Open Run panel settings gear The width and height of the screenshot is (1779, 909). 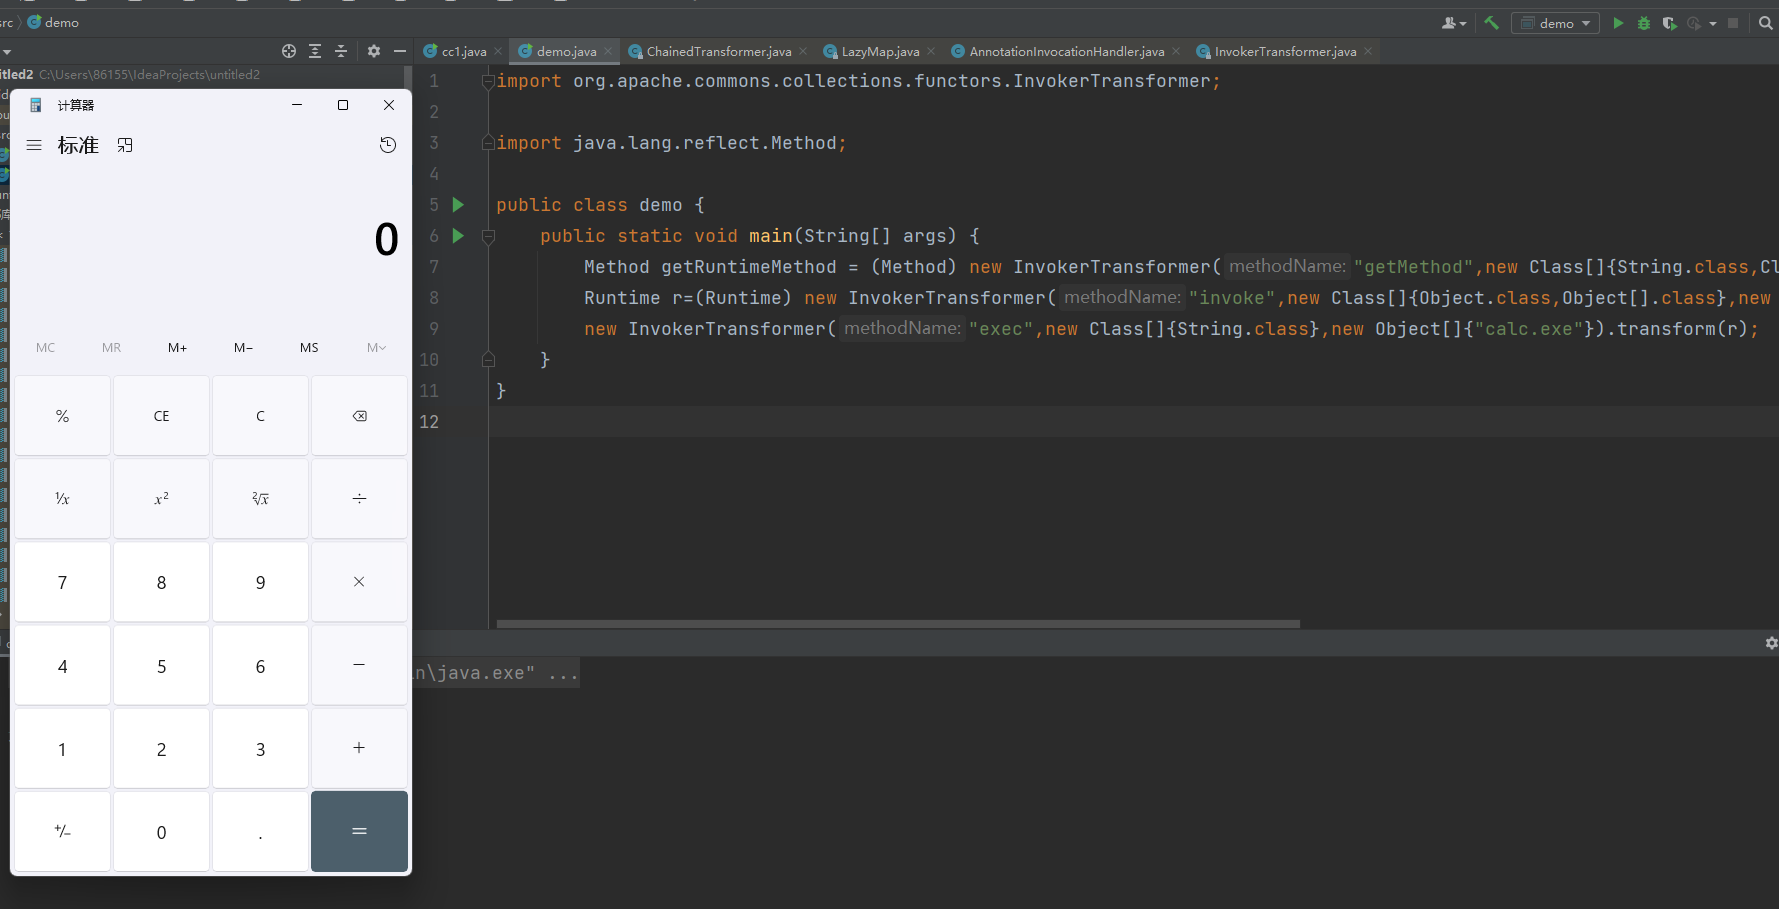[1771, 643]
